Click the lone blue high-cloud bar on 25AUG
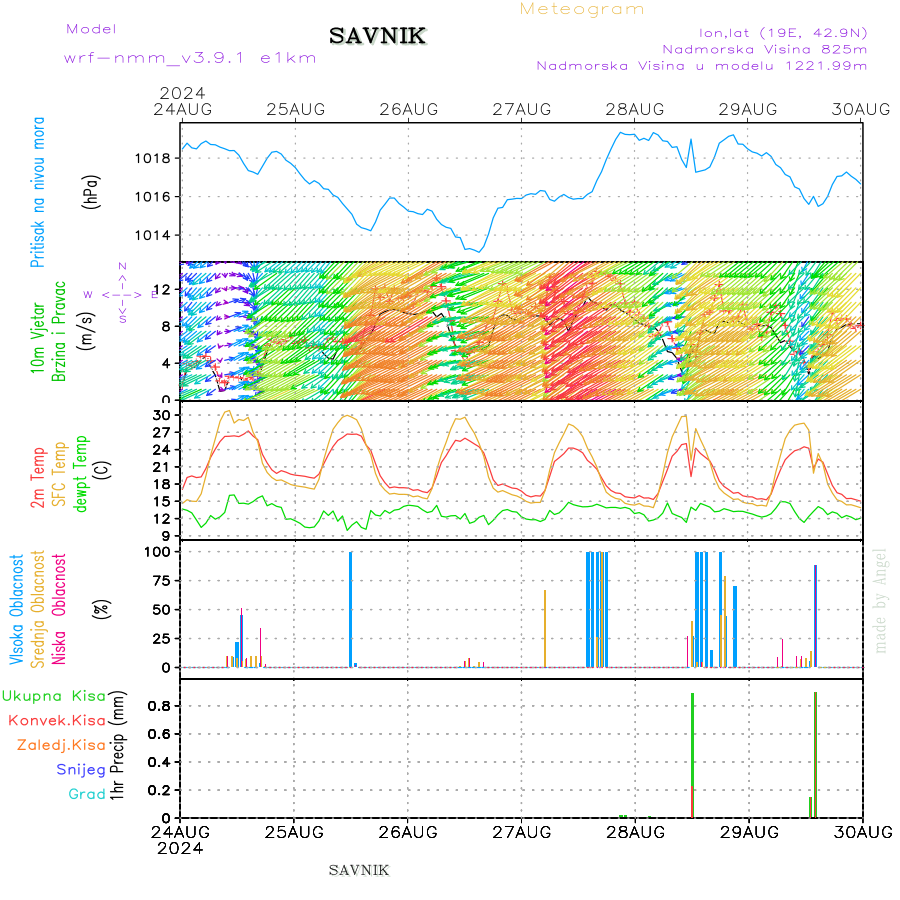Screen dimensions: 900x900 pos(351,610)
